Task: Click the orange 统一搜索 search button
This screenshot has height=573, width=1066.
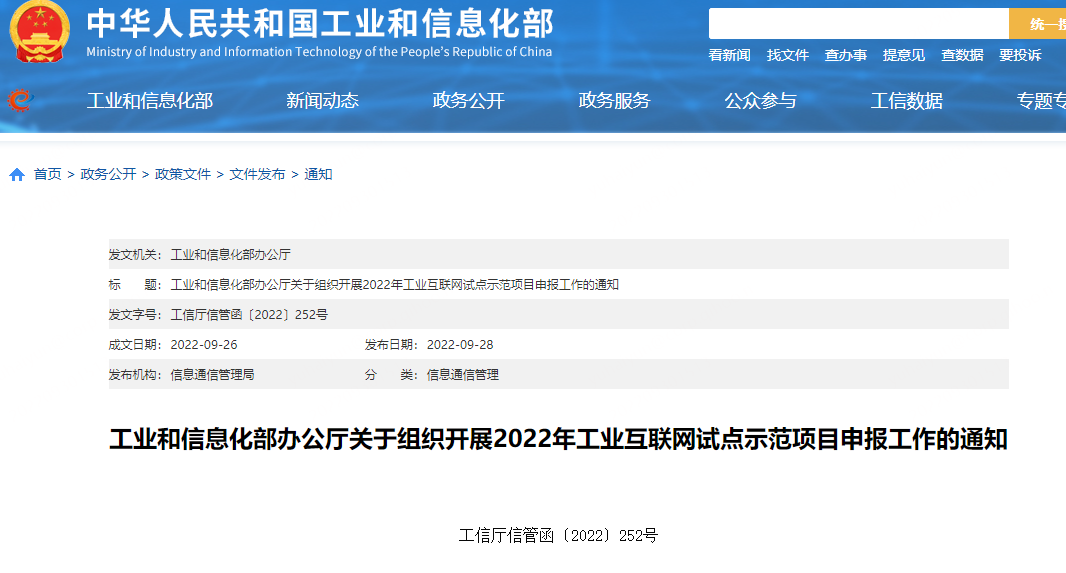Action: coord(1037,24)
